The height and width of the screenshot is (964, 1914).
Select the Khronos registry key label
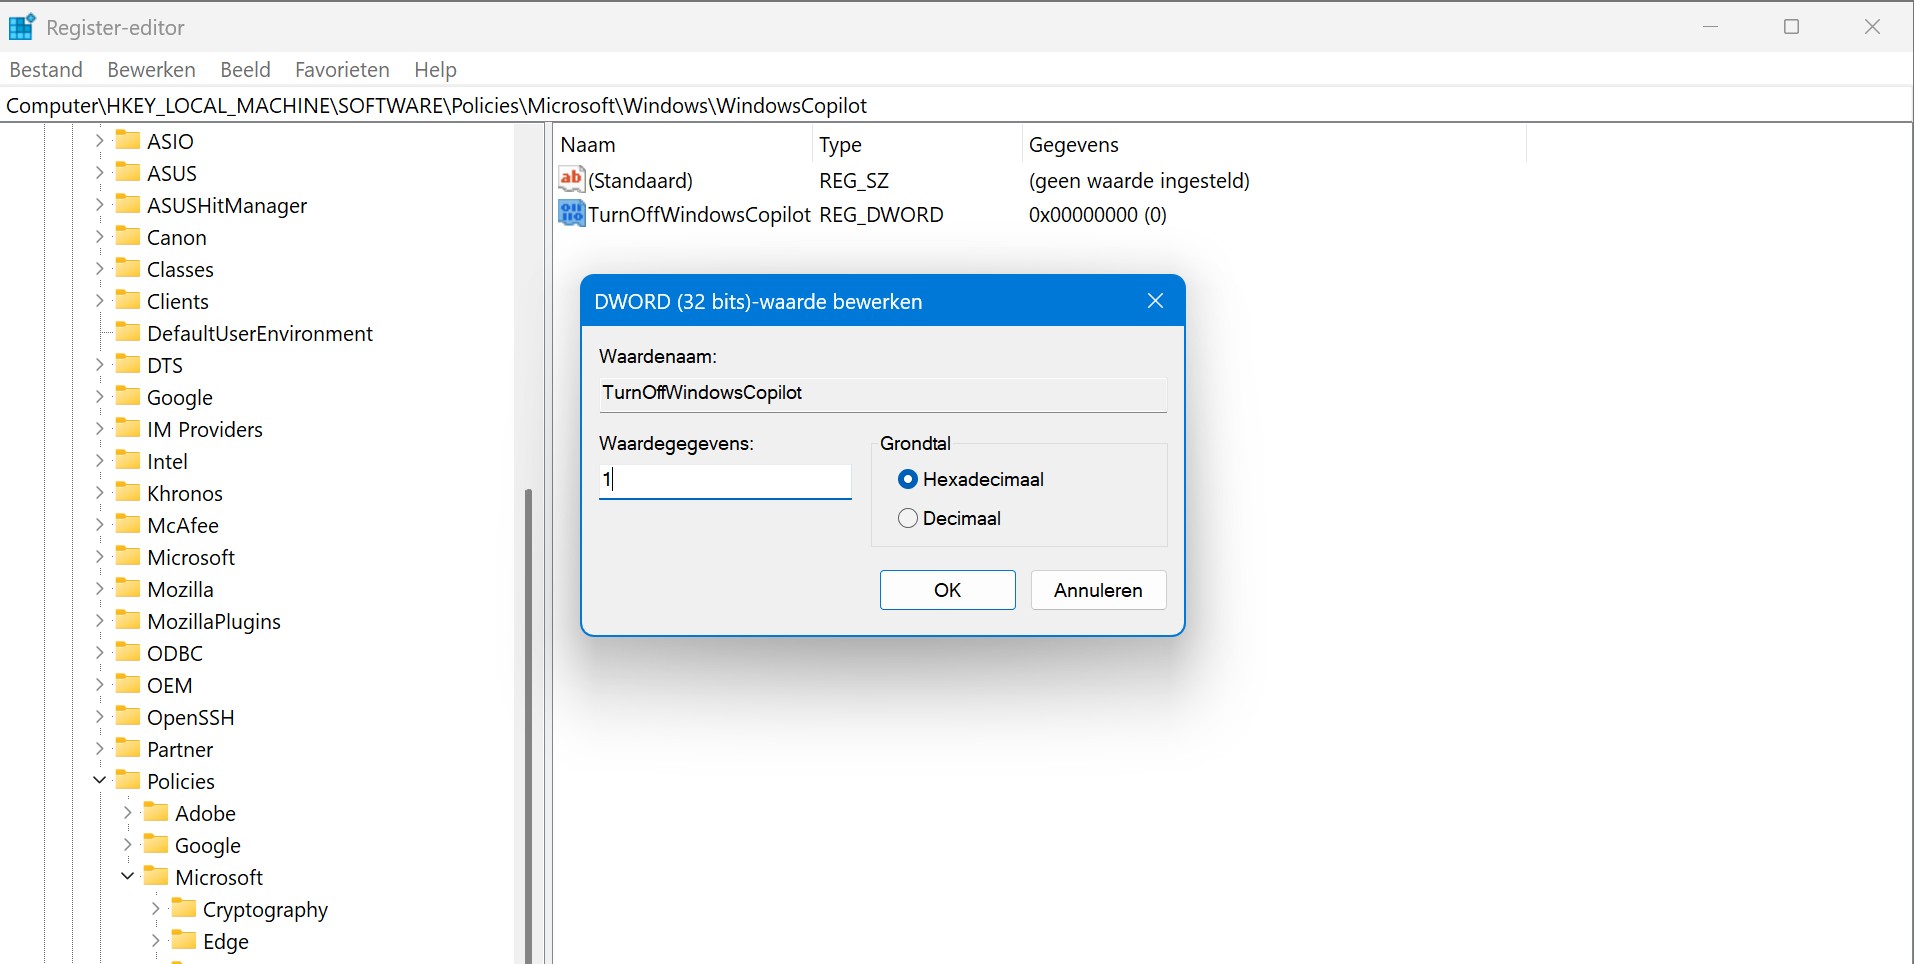pyautogui.click(x=184, y=493)
